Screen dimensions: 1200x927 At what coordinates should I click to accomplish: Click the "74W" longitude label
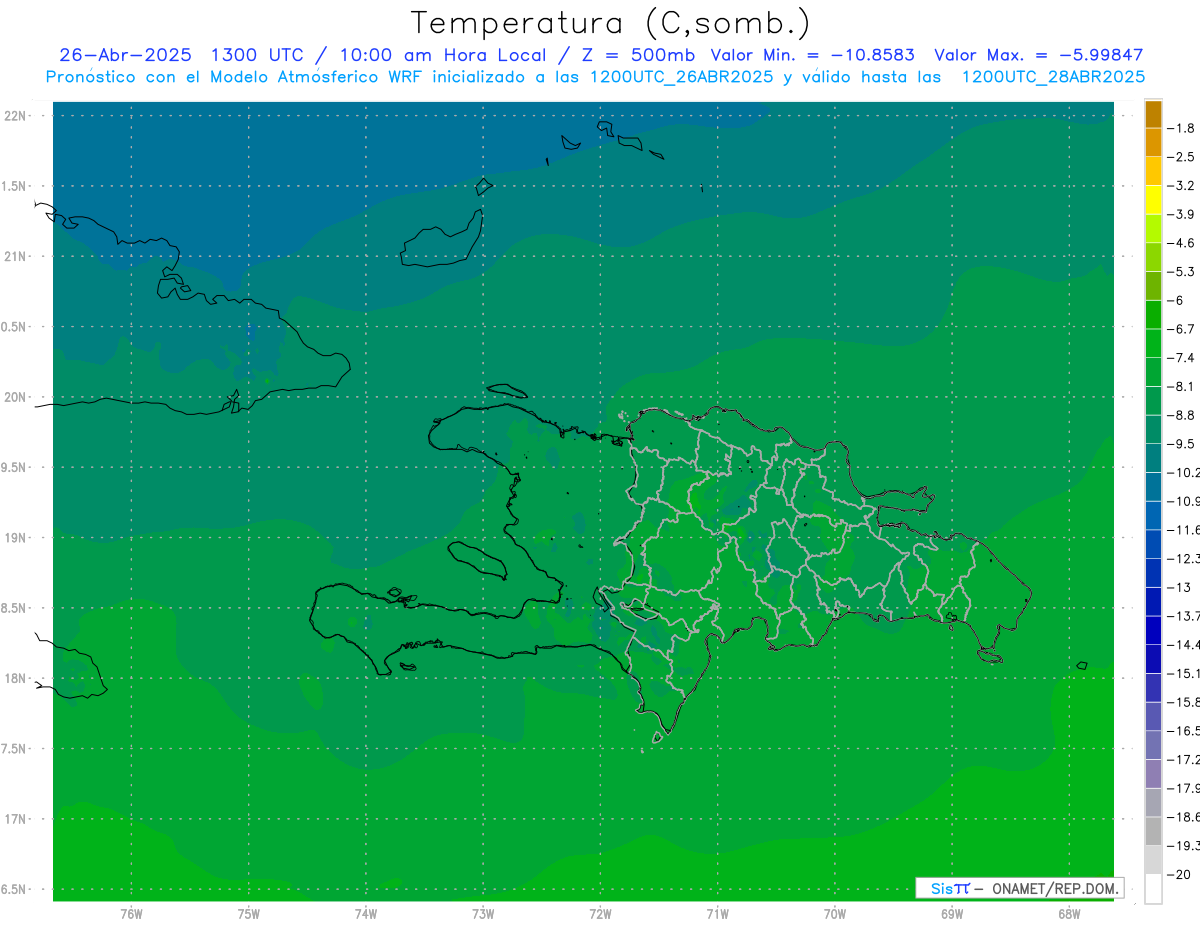(366, 914)
